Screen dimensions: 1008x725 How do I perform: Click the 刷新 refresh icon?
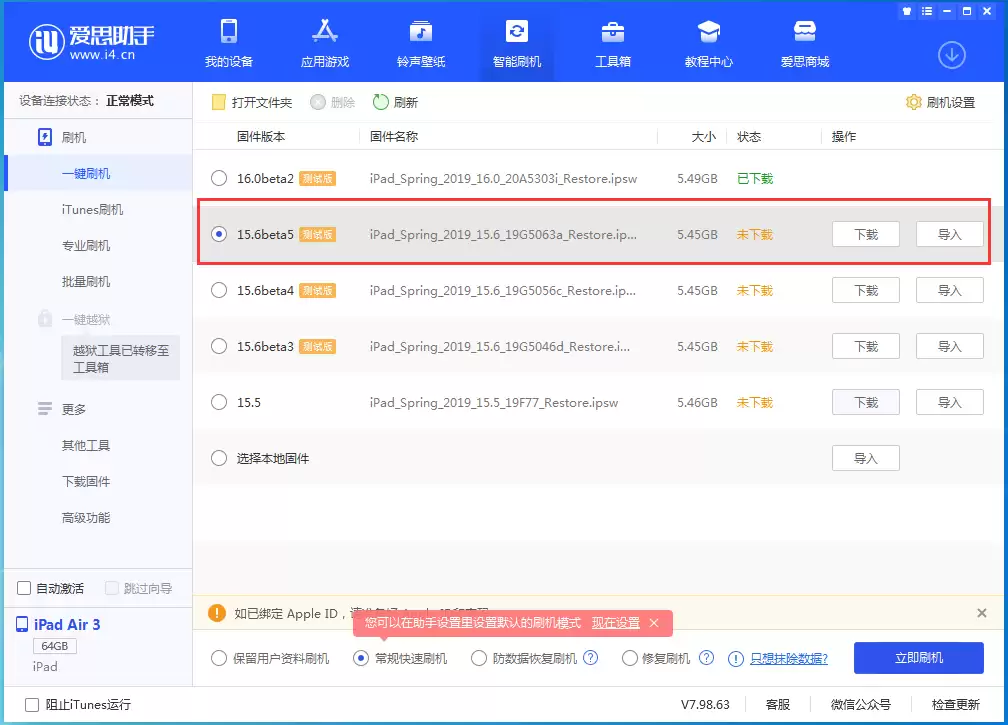(381, 102)
